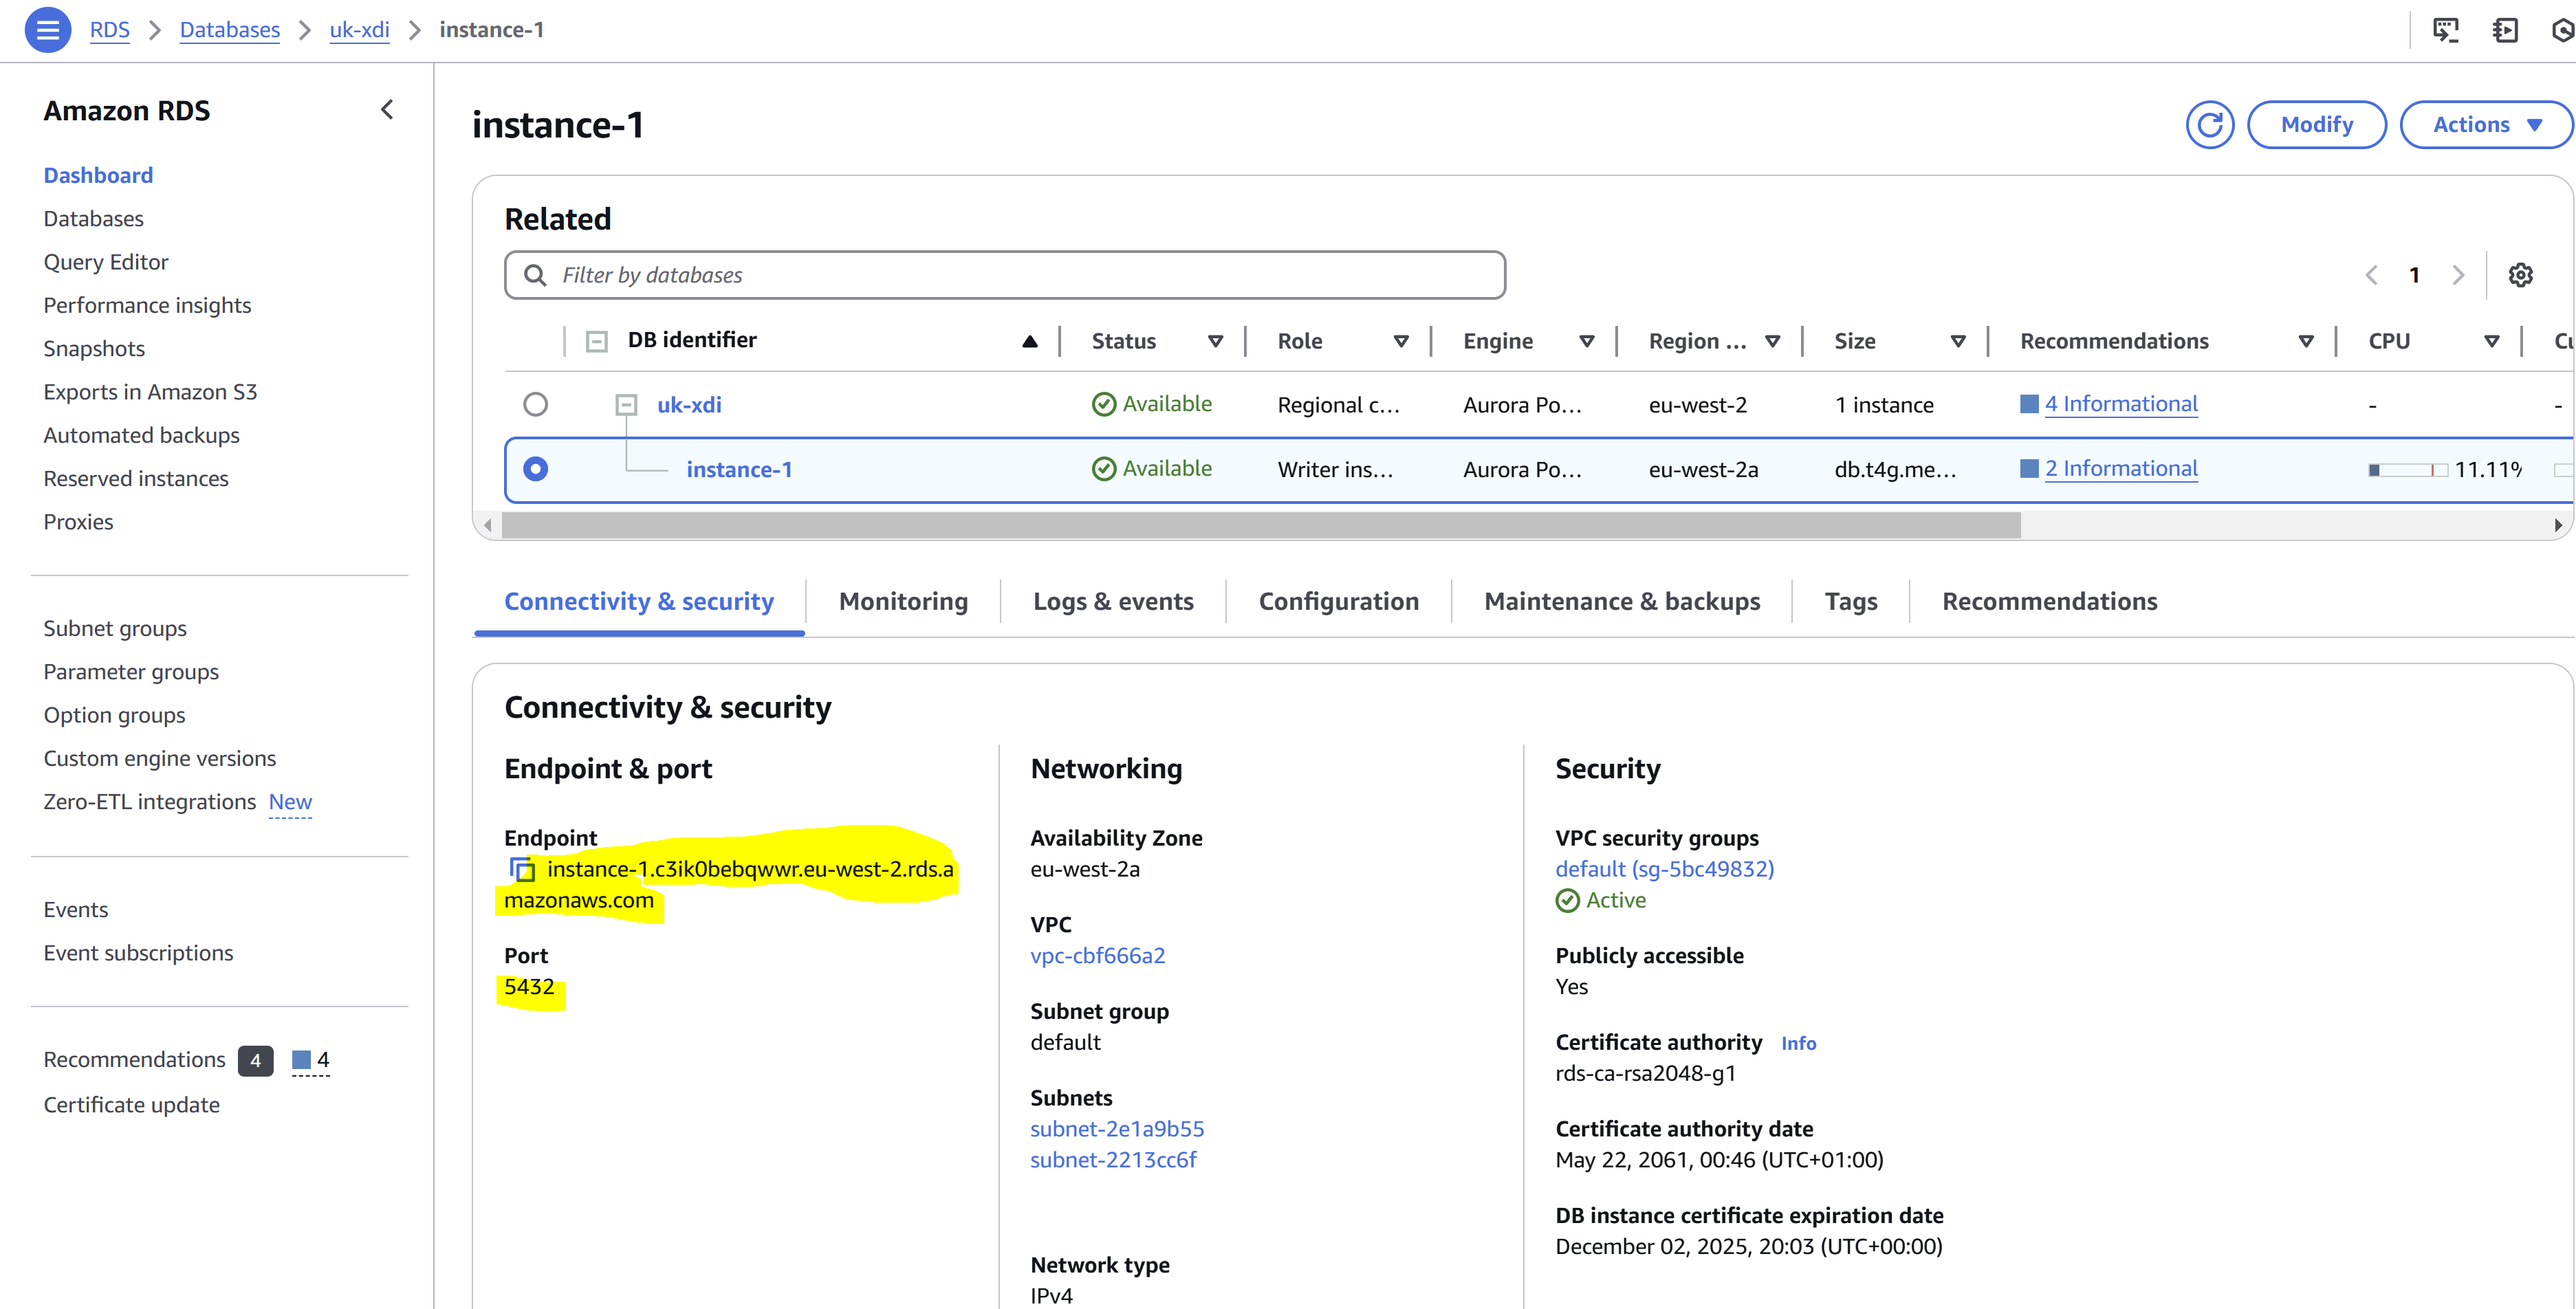
Task: Click the horizontal scrollbar of Related table
Action: (1260, 525)
